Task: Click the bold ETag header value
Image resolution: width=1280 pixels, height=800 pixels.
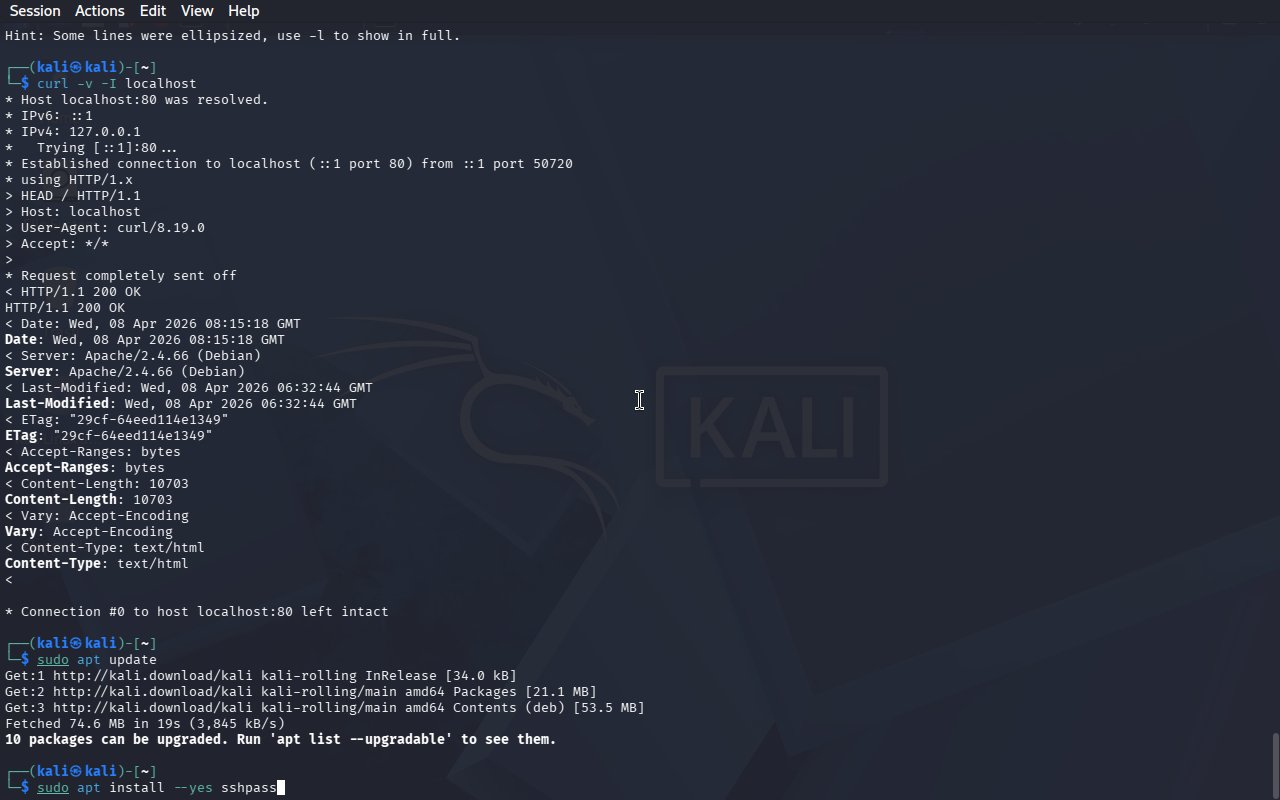Action: [x=133, y=436]
